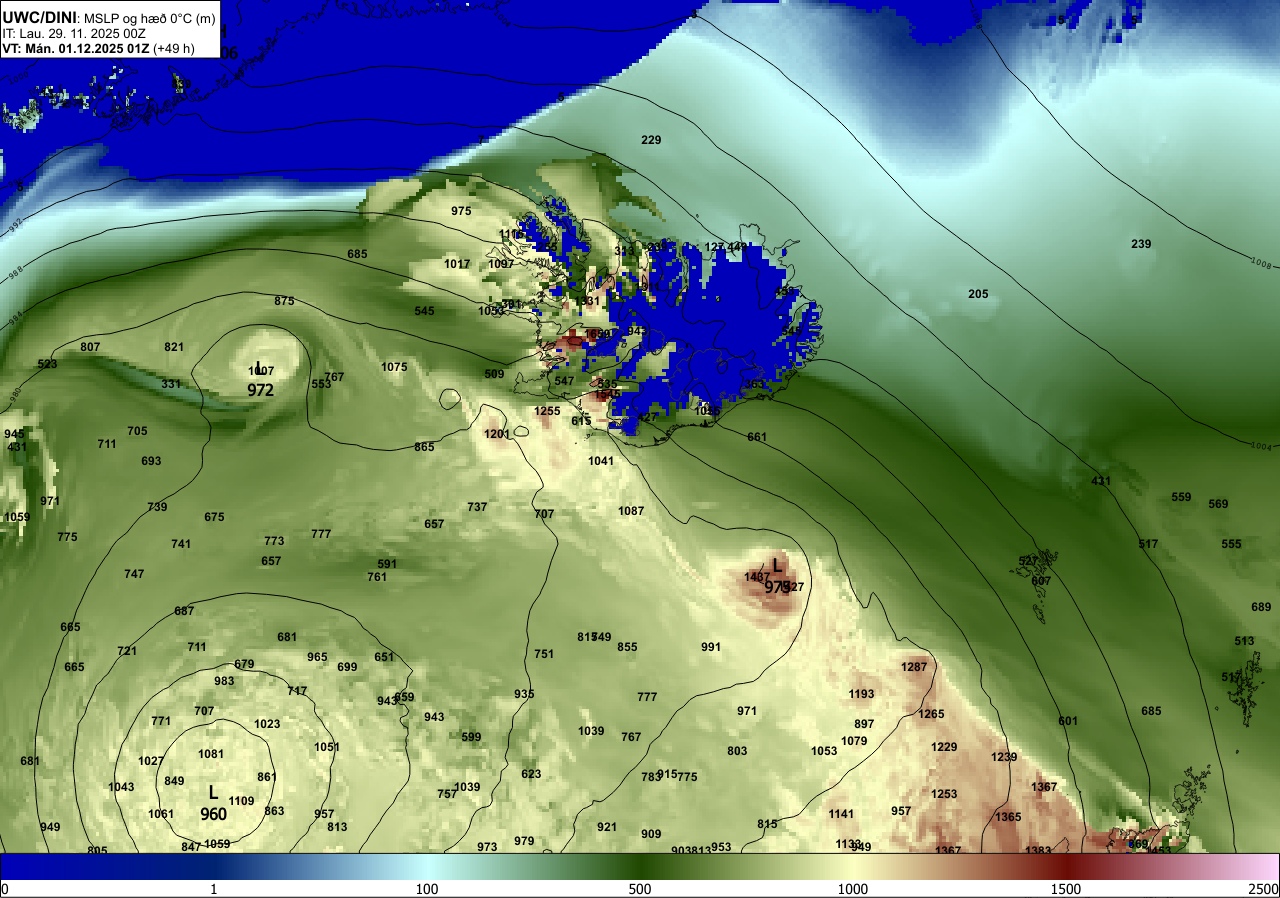1280x898 pixels.
Task: Click the height value '705'
Action: click(x=137, y=431)
